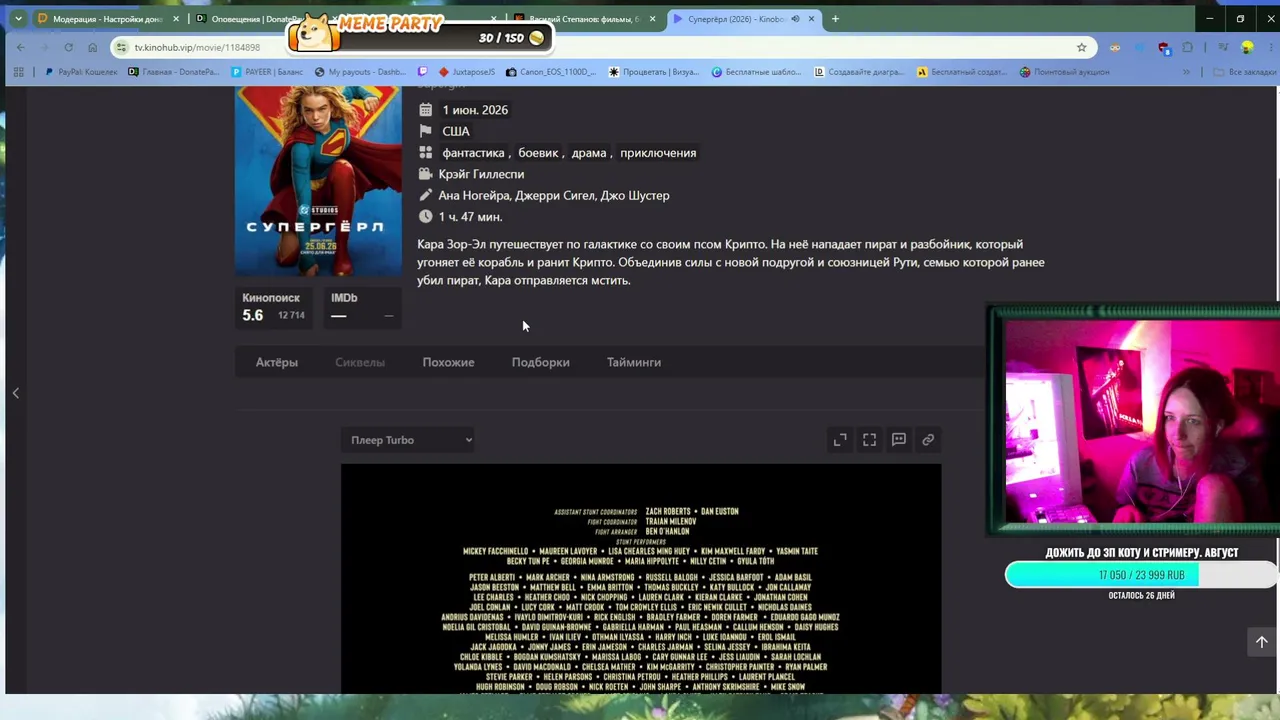This screenshot has width=1280, height=720.
Task: Switch to the Василий Степанов: фильмы tab
Action: point(585,19)
